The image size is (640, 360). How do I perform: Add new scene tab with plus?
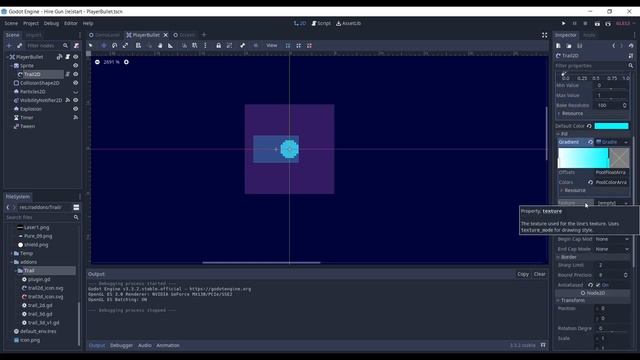coord(204,35)
